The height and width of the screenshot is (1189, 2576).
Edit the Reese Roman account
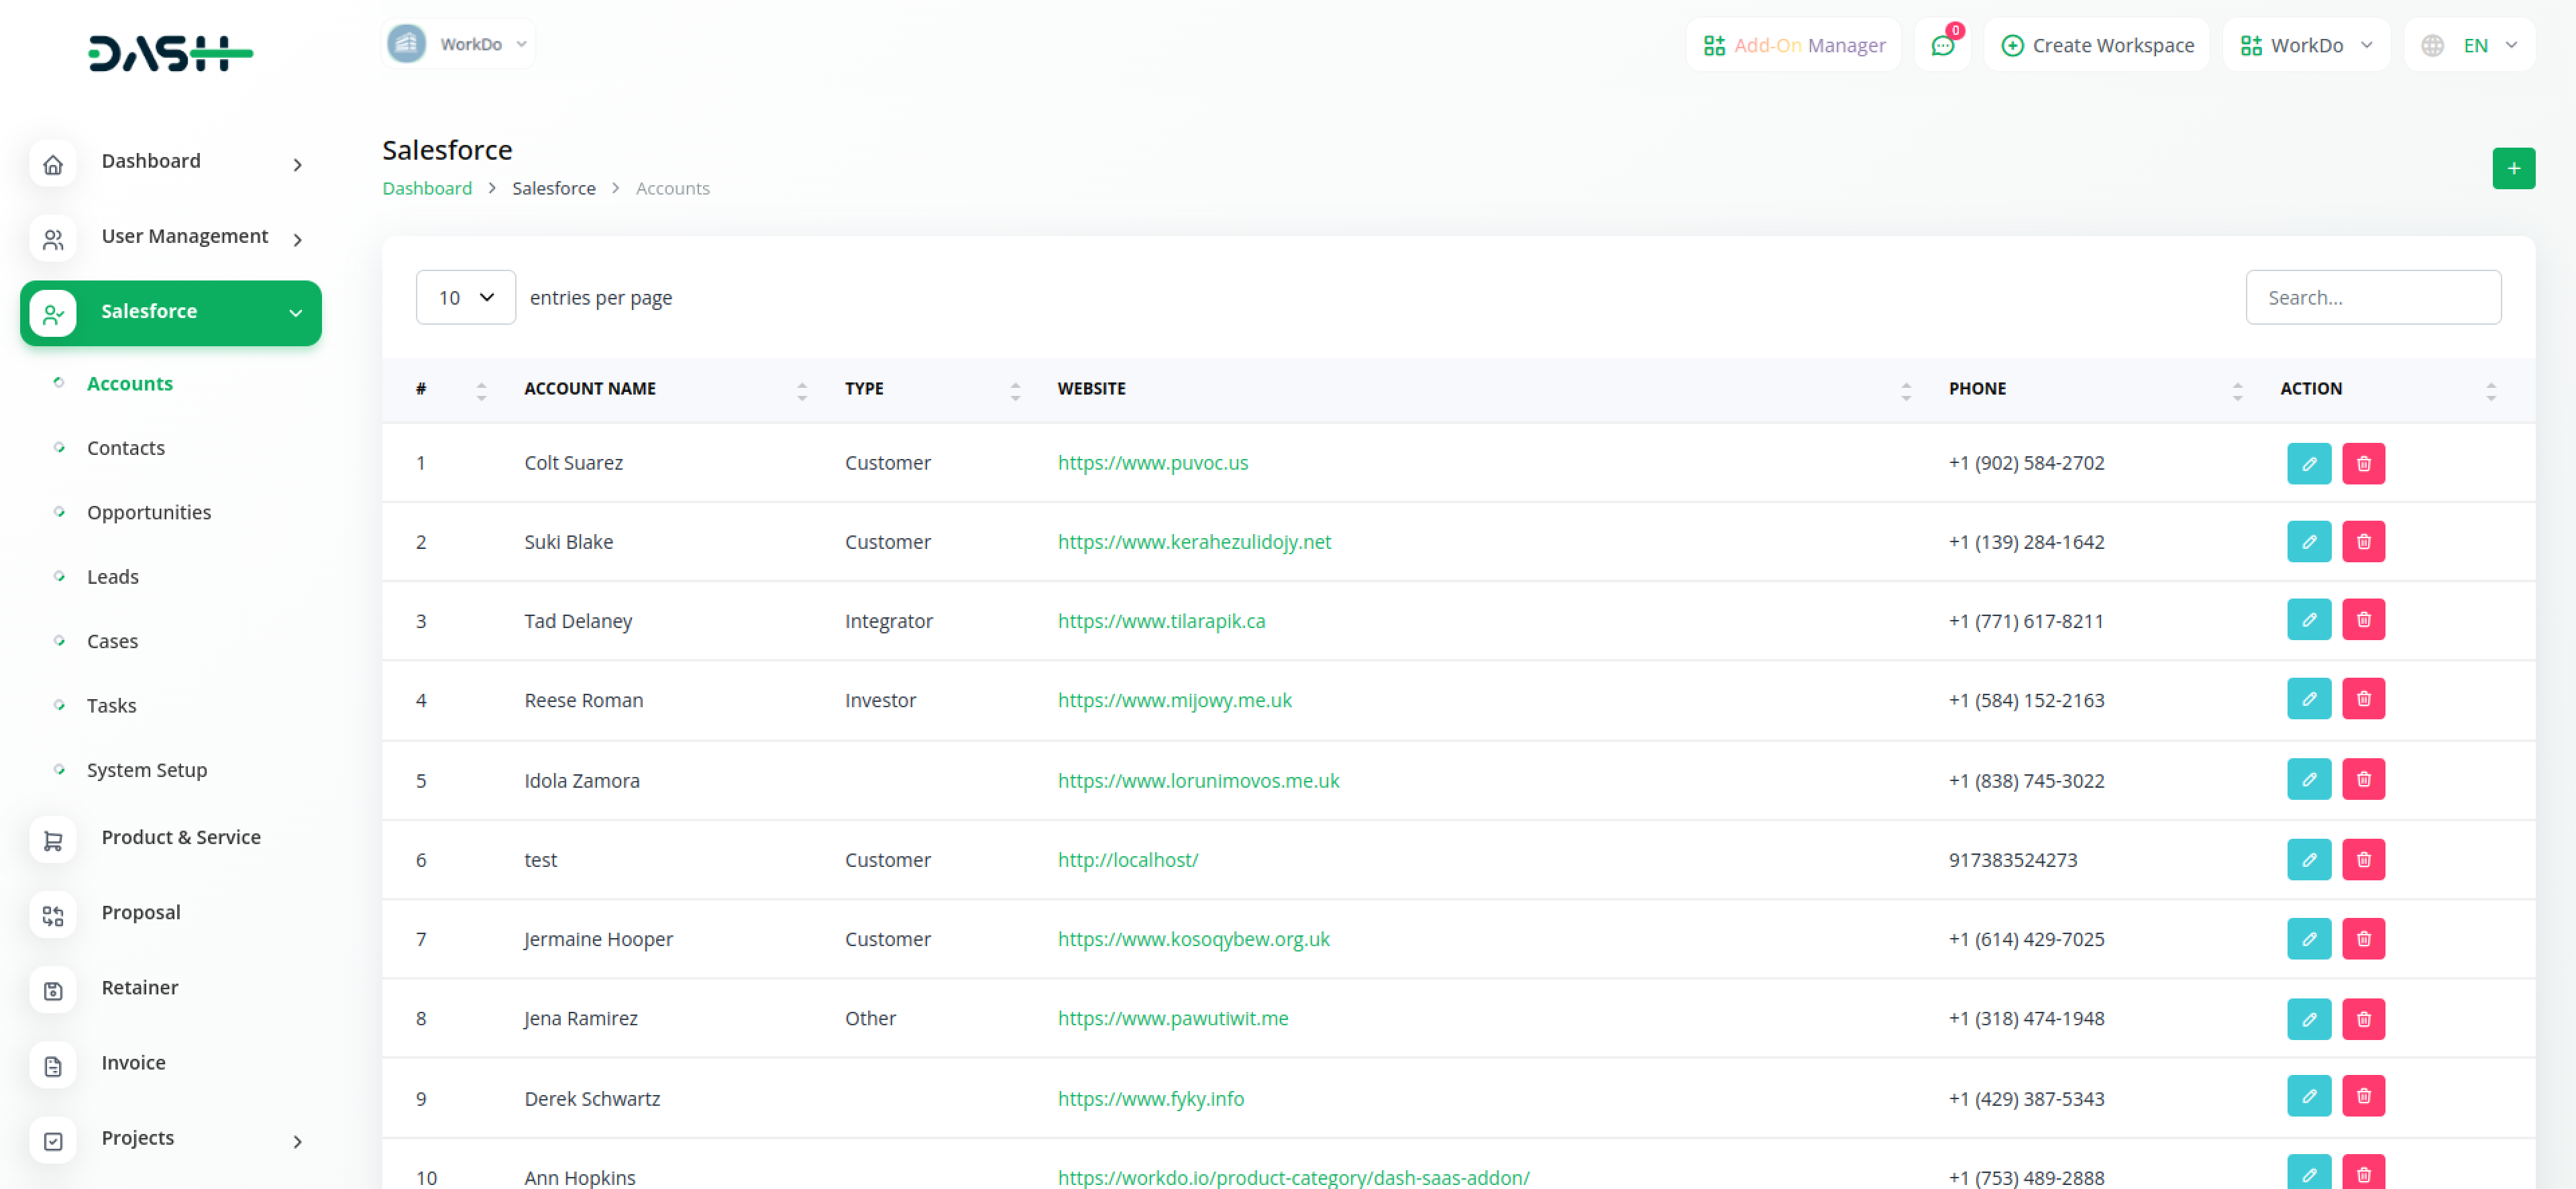2308,698
